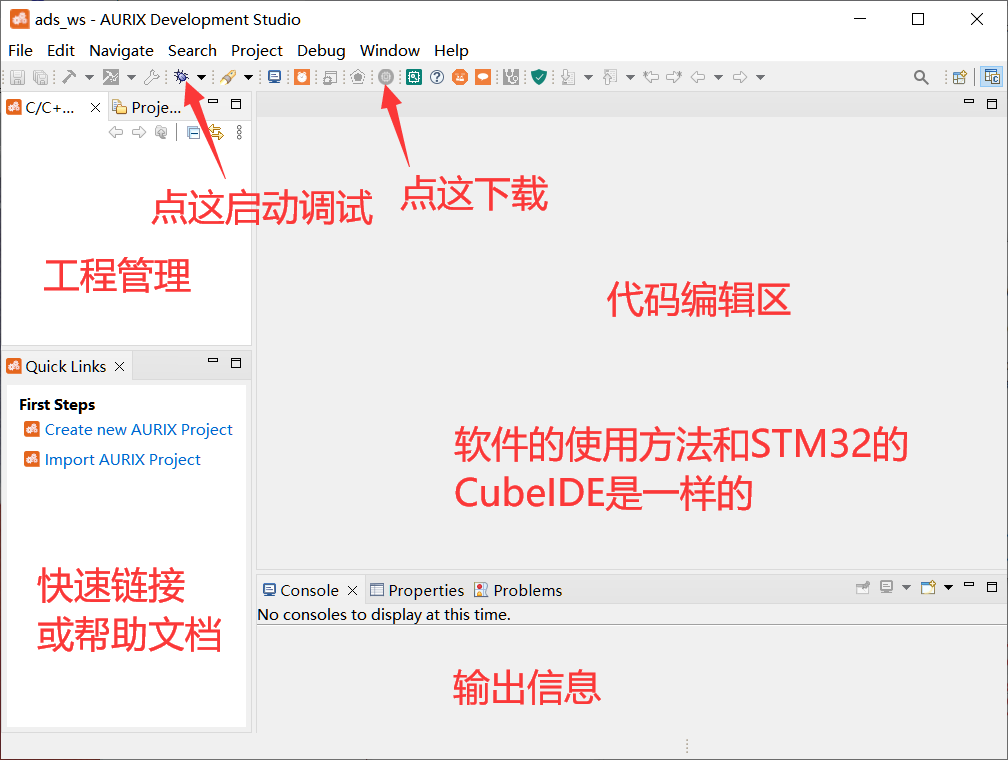Switch to the Problems tab

pyautogui.click(x=518, y=590)
